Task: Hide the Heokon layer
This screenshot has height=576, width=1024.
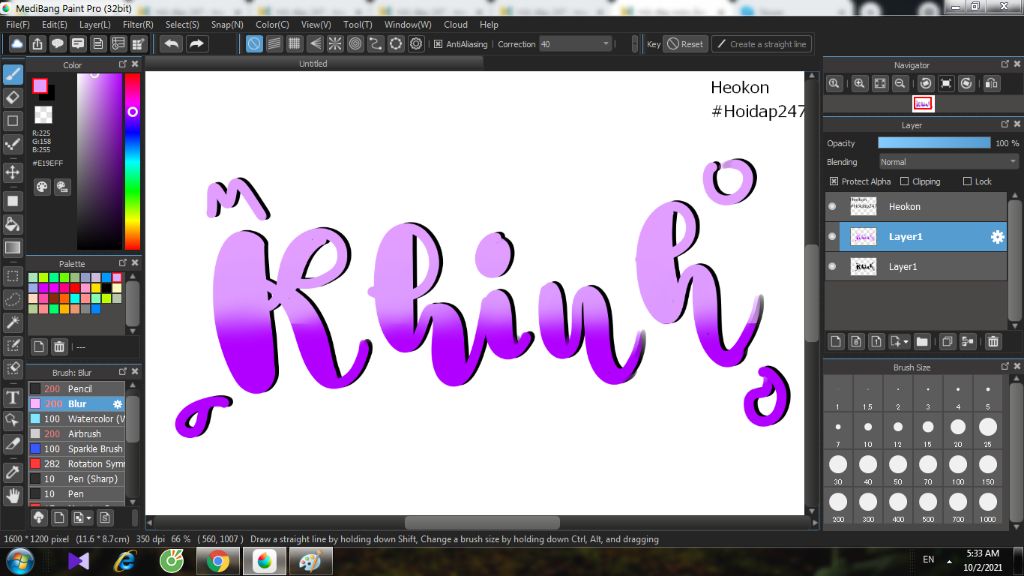Action: (x=832, y=206)
